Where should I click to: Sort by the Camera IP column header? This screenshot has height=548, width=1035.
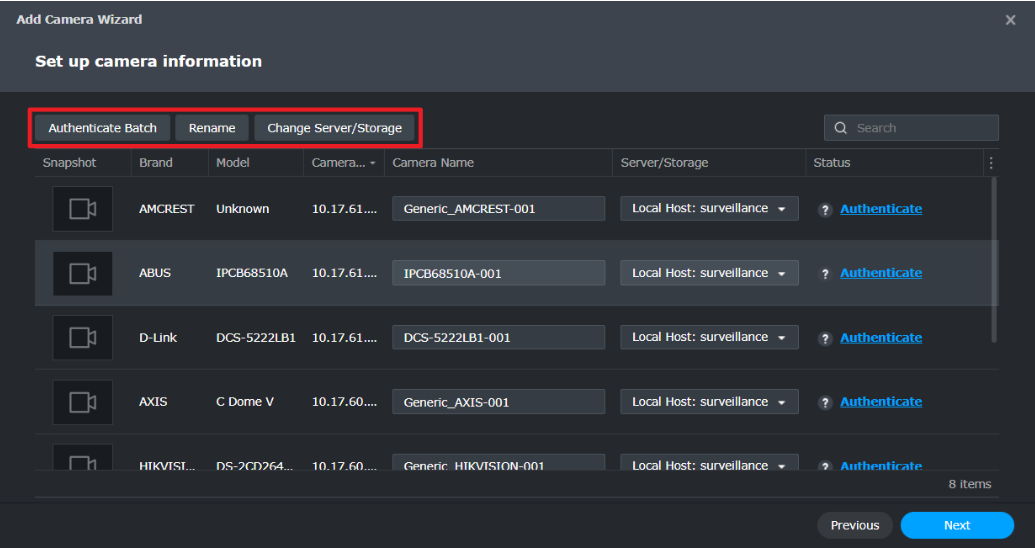pos(343,162)
